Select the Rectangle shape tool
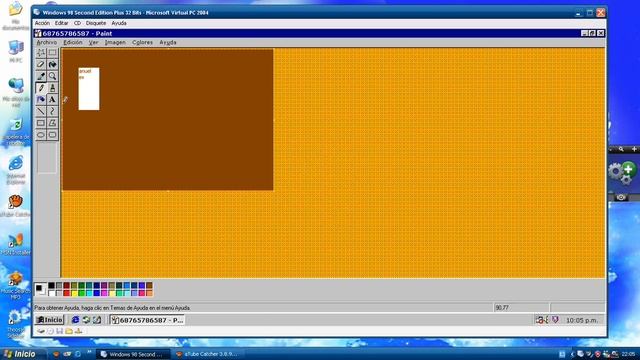This screenshot has height=360, width=640. [41, 123]
